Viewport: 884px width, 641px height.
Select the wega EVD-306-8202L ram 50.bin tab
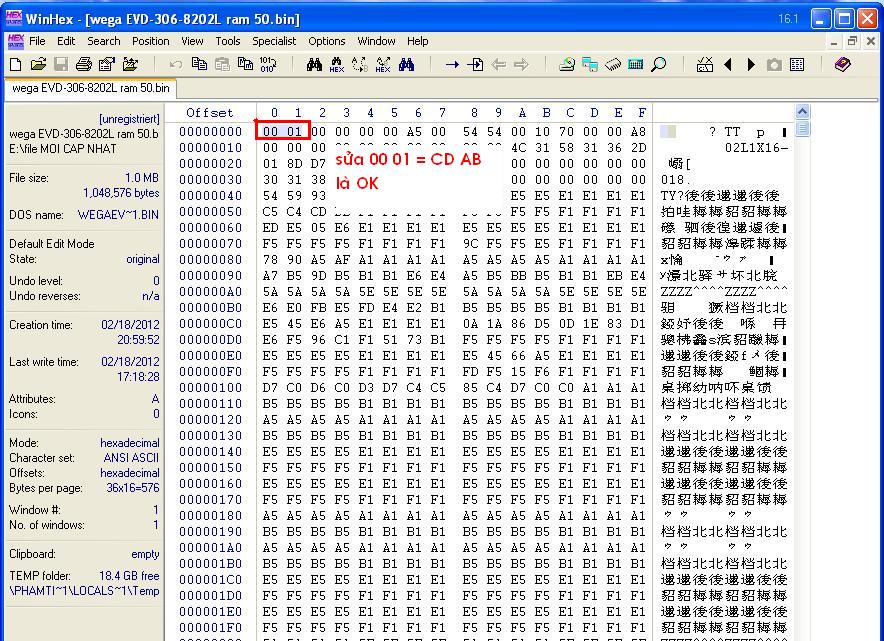[x=91, y=89]
